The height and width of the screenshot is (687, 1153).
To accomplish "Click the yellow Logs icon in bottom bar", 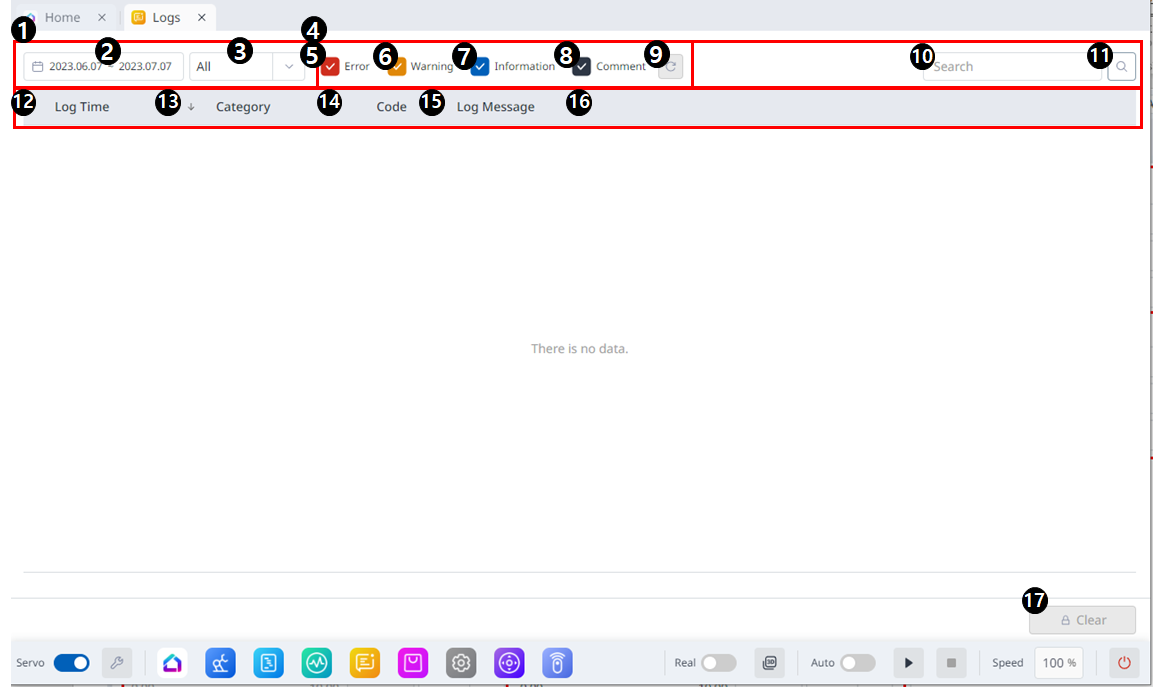I will [364, 662].
